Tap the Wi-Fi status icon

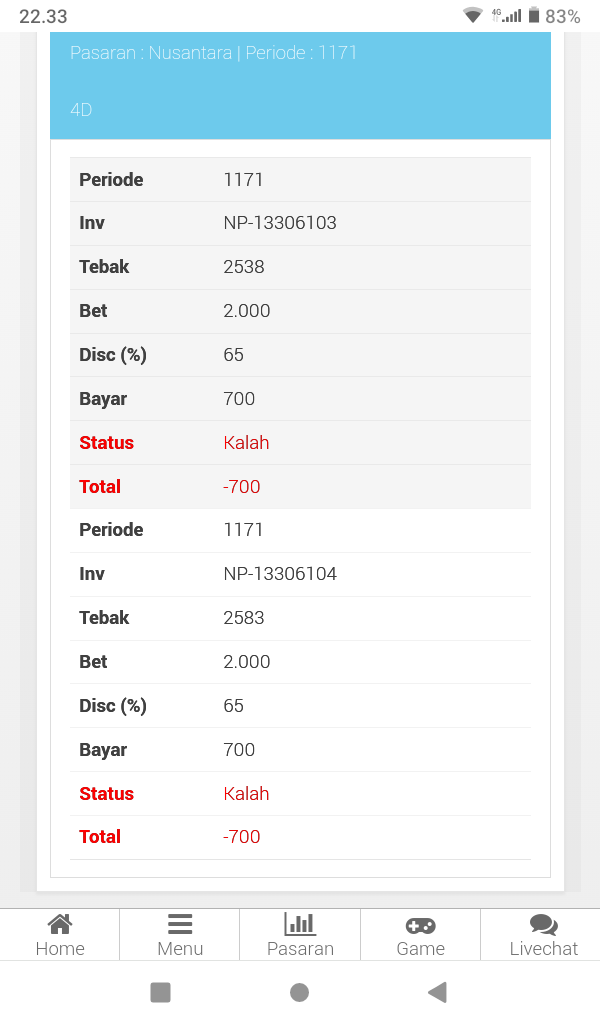point(473,16)
